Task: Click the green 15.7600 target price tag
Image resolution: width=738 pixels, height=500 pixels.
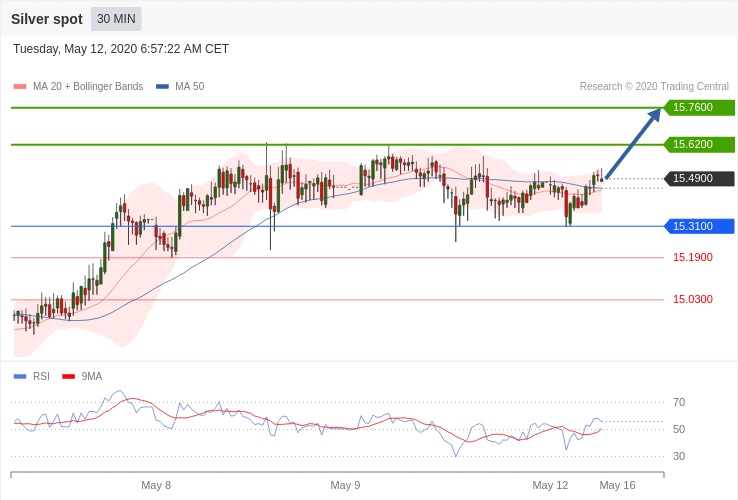Action: click(699, 108)
